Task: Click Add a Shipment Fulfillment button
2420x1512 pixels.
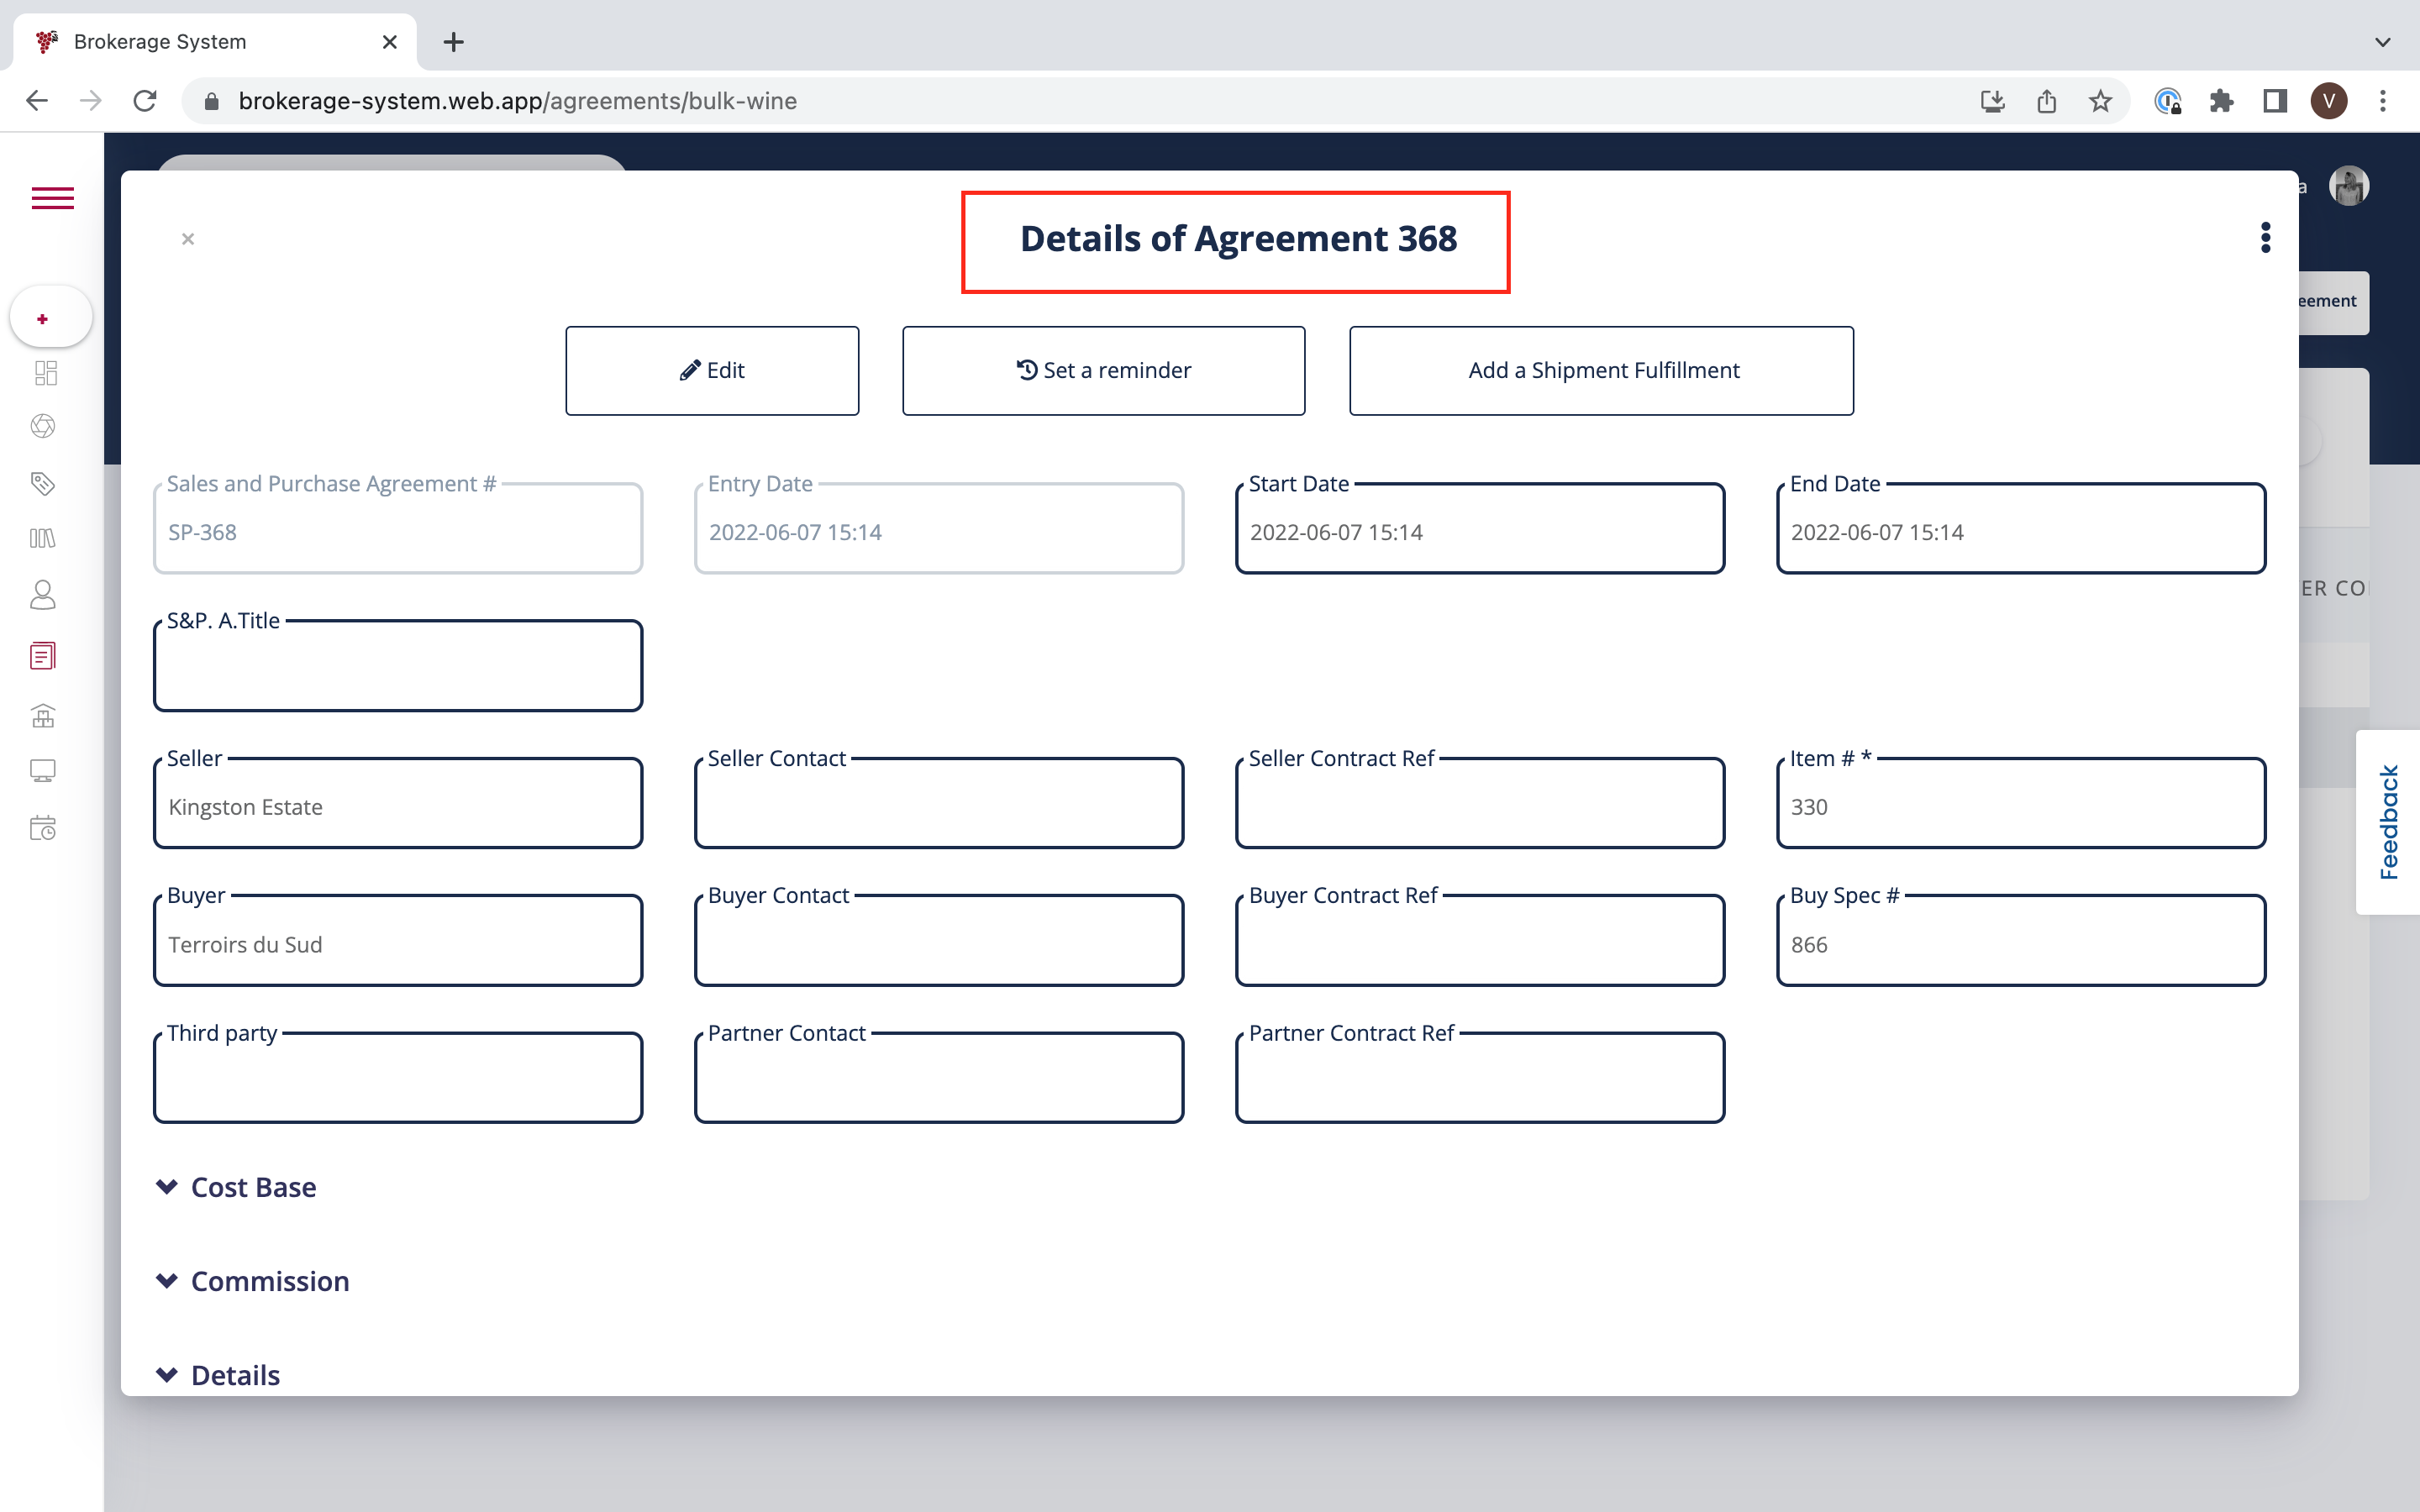Action: (1601, 370)
